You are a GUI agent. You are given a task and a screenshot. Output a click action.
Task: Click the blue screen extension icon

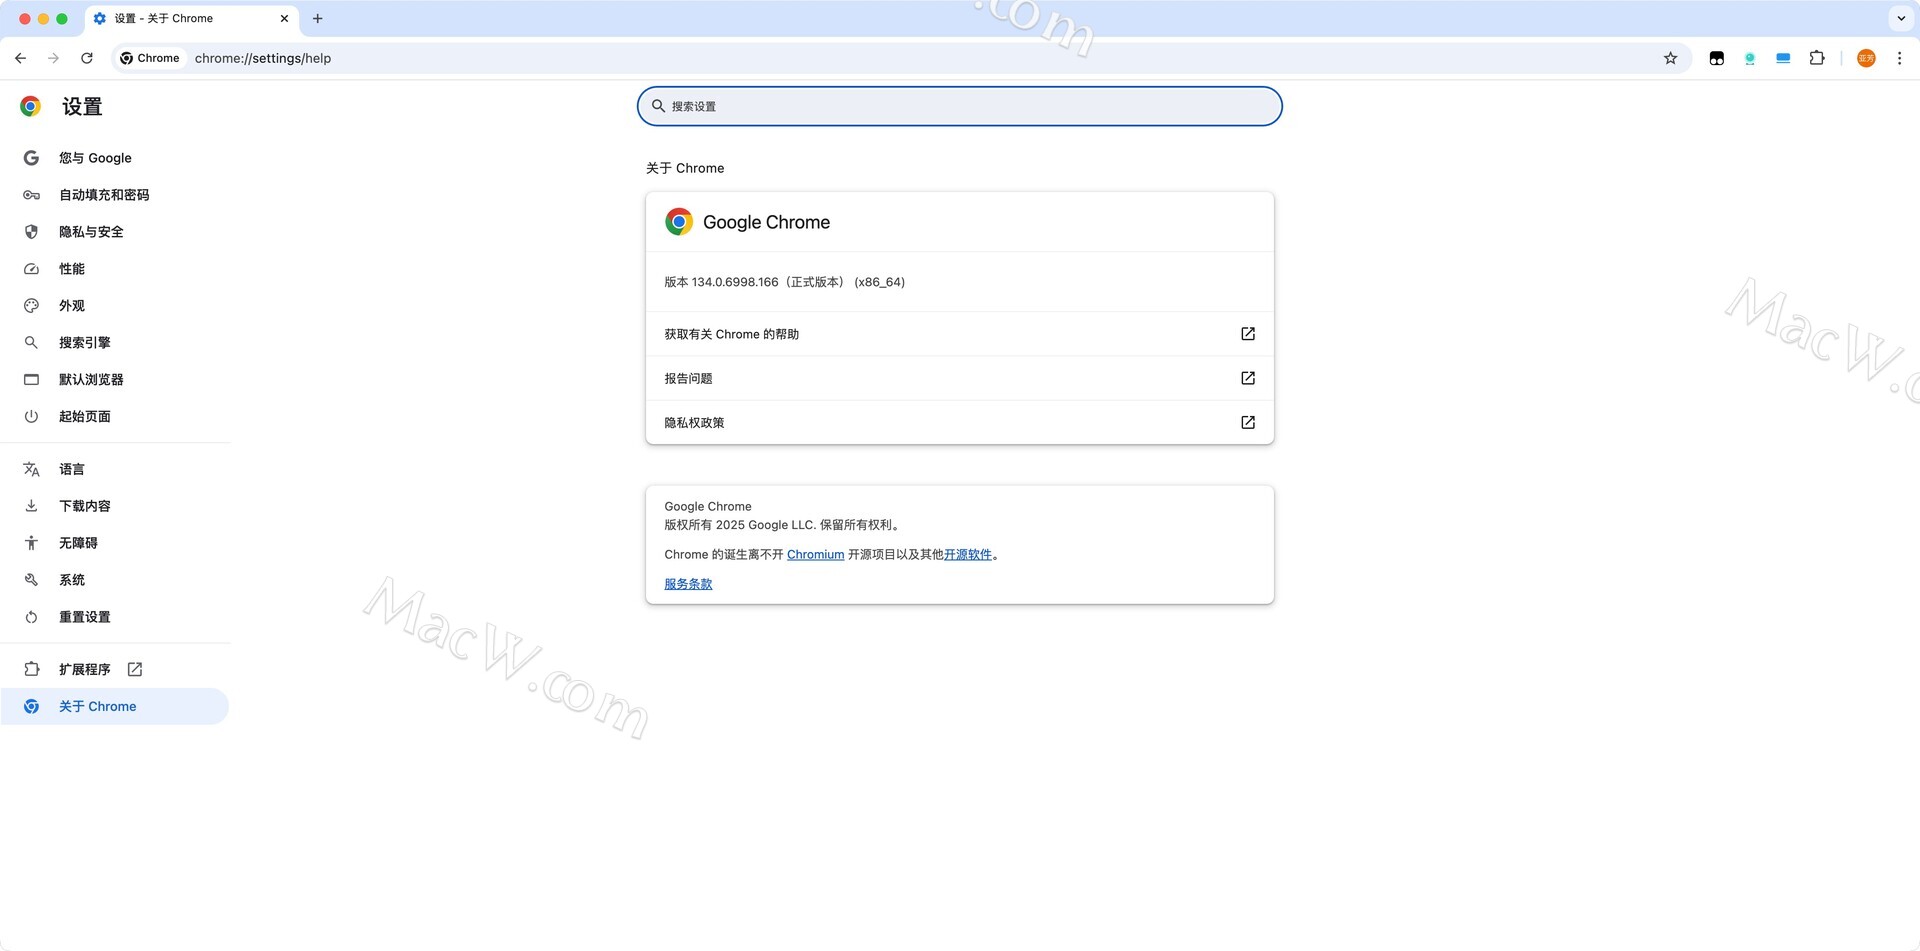click(x=1783, y=58)
